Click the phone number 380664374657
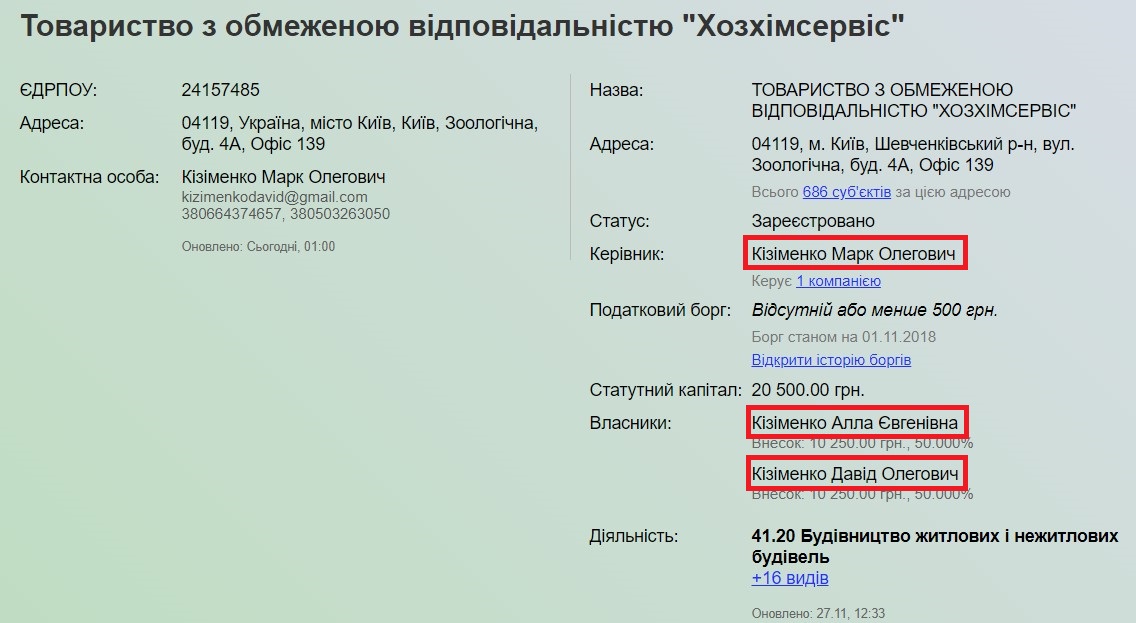 point(227,214)
